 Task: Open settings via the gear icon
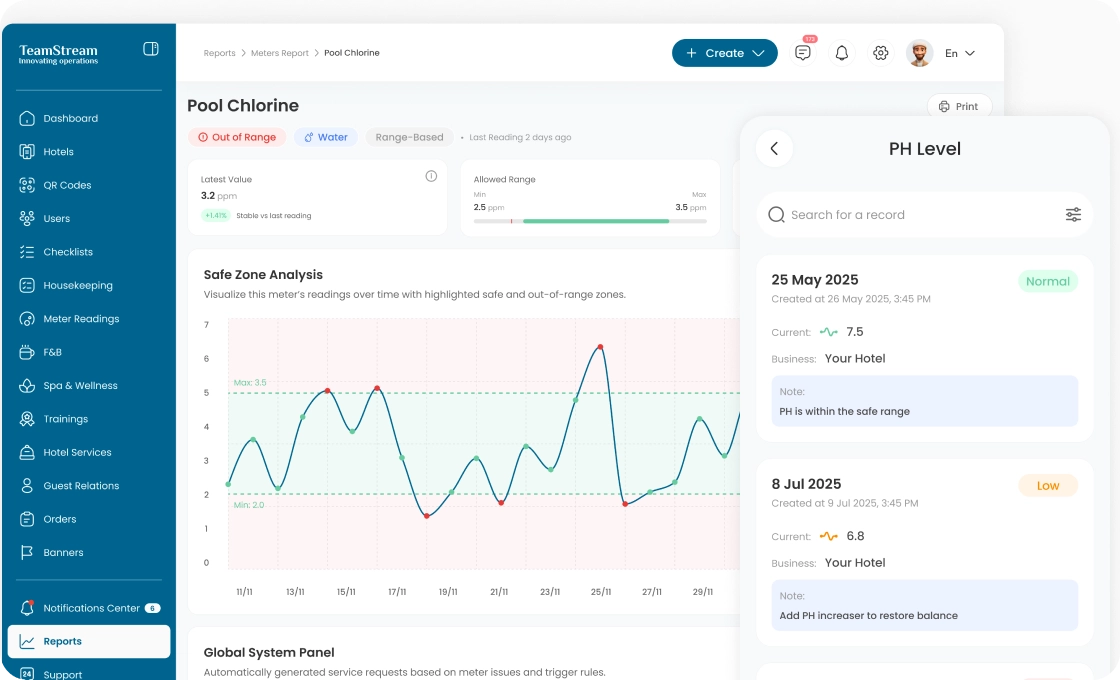click(x=880, y=54)
